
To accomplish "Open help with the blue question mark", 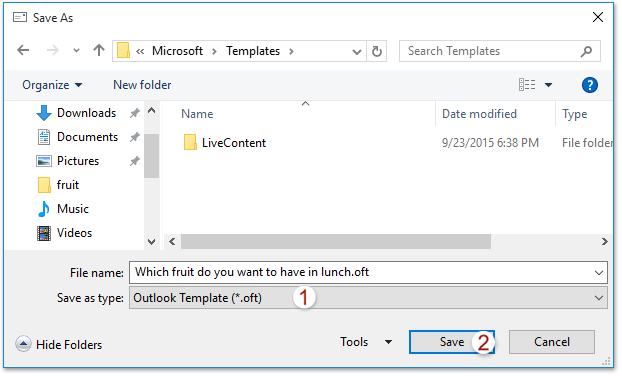I will [590, 85].
